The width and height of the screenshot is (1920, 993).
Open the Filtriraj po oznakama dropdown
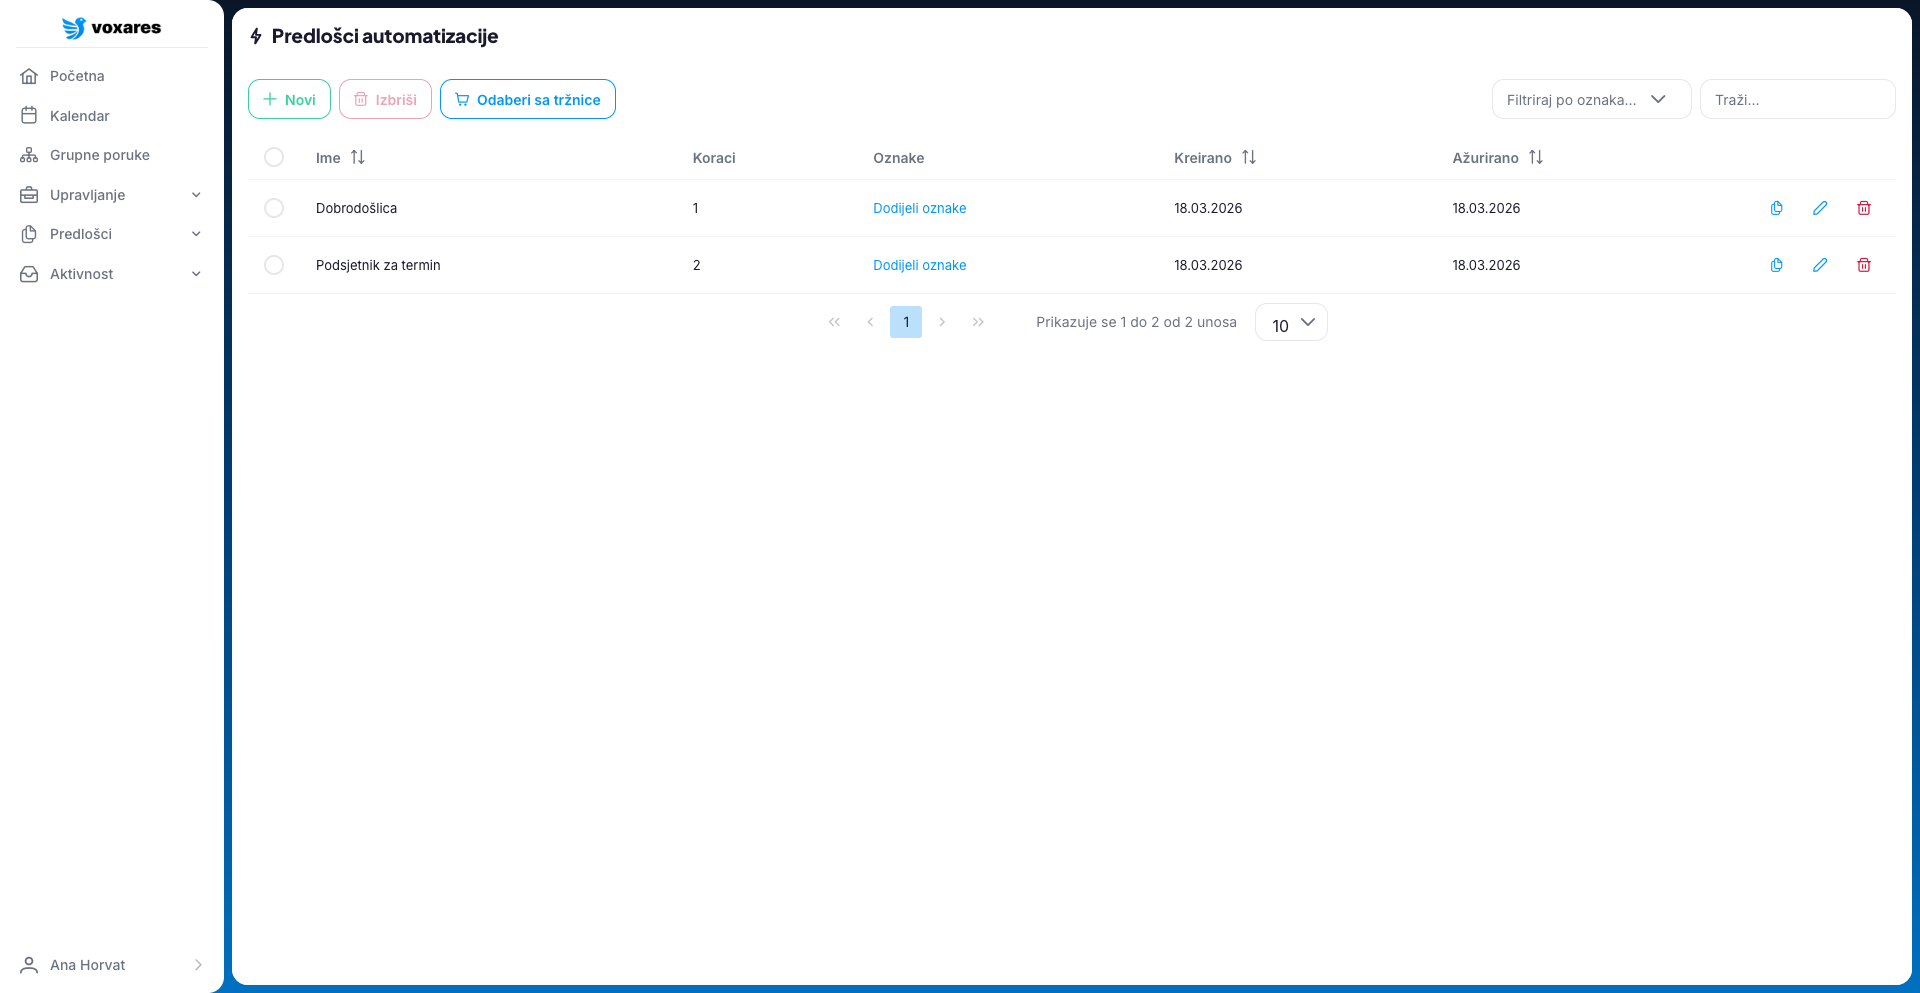coord(1590,100)
